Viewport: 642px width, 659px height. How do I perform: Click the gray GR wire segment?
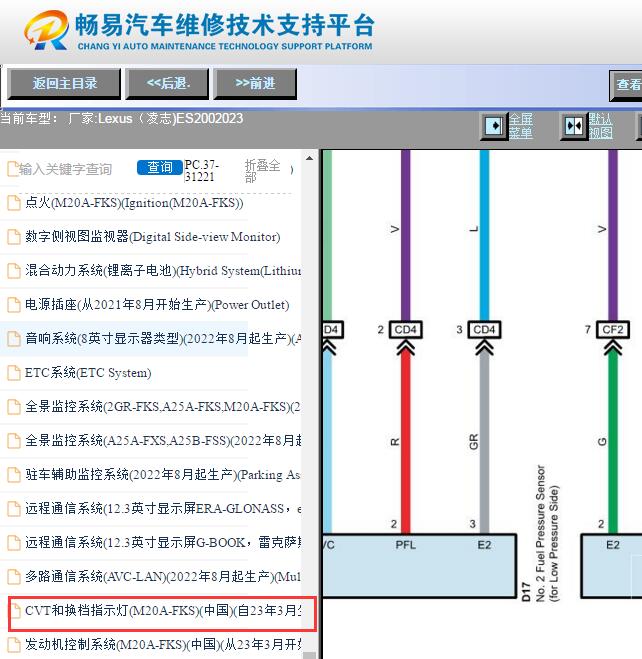[484, 441]
